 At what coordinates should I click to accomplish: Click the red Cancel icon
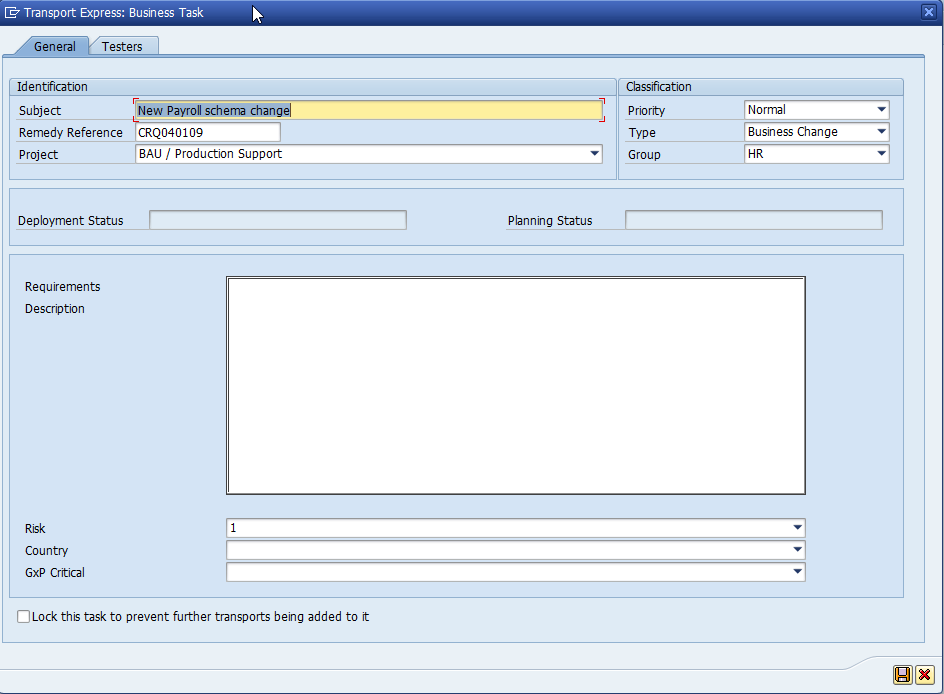coord(924,675)
